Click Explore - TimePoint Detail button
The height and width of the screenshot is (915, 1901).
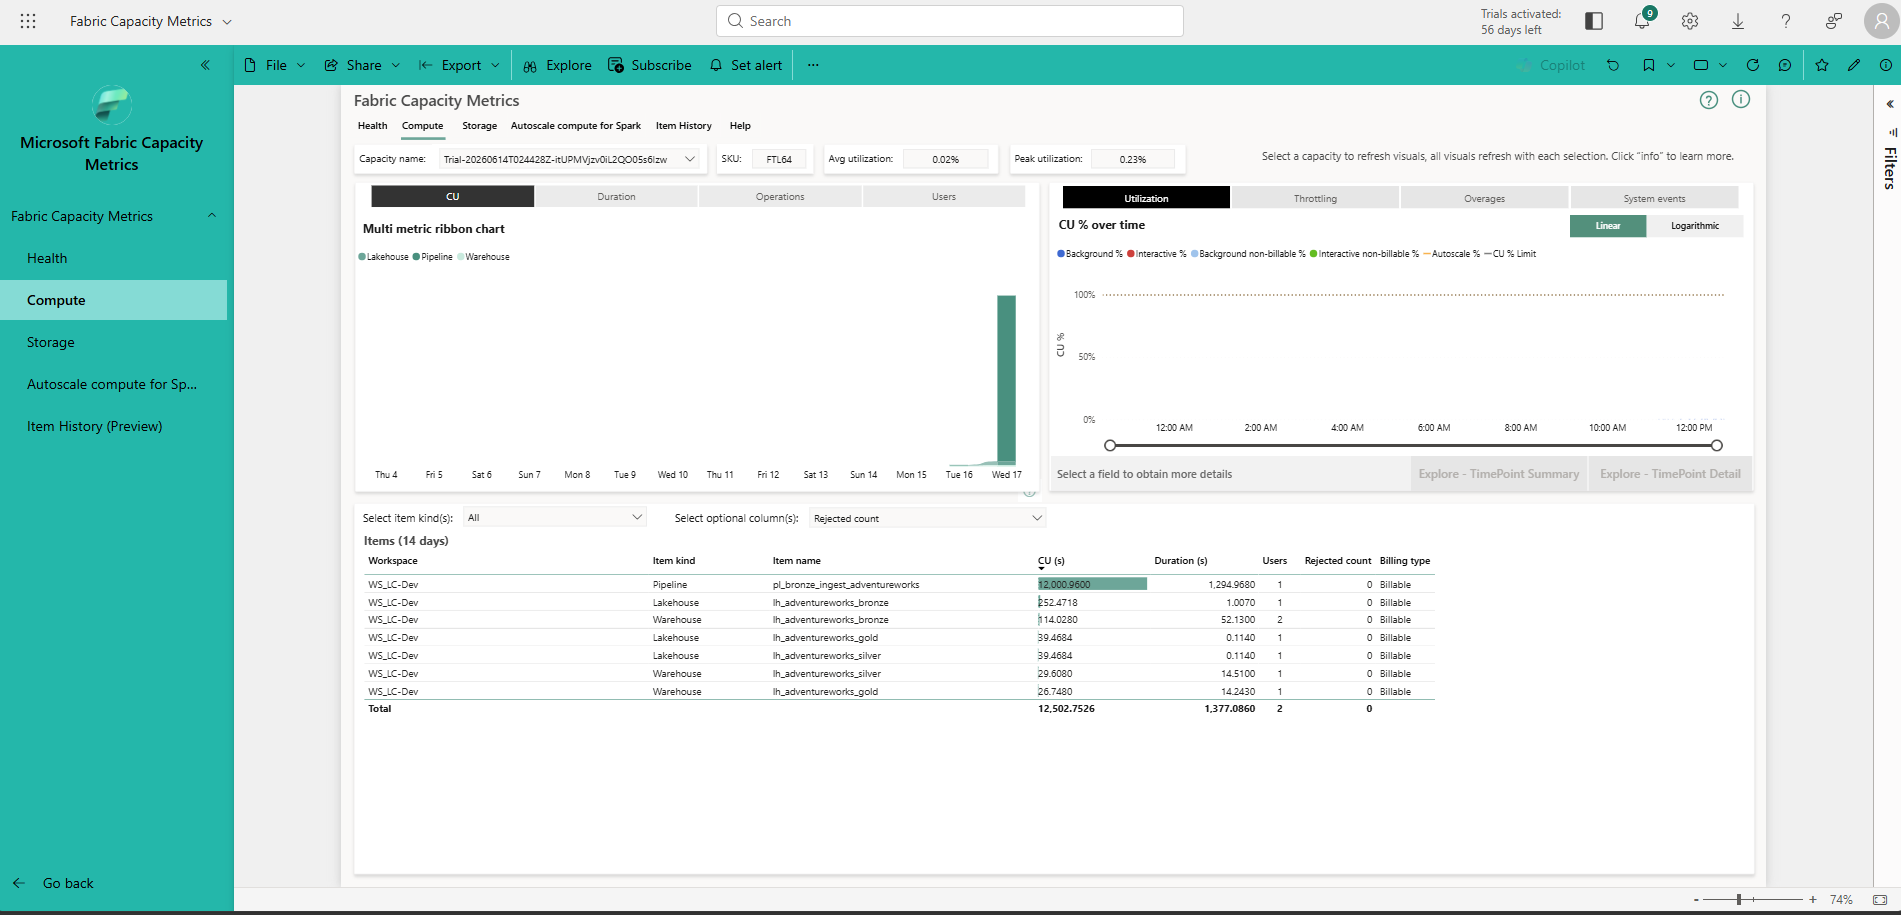point(1670,474)
